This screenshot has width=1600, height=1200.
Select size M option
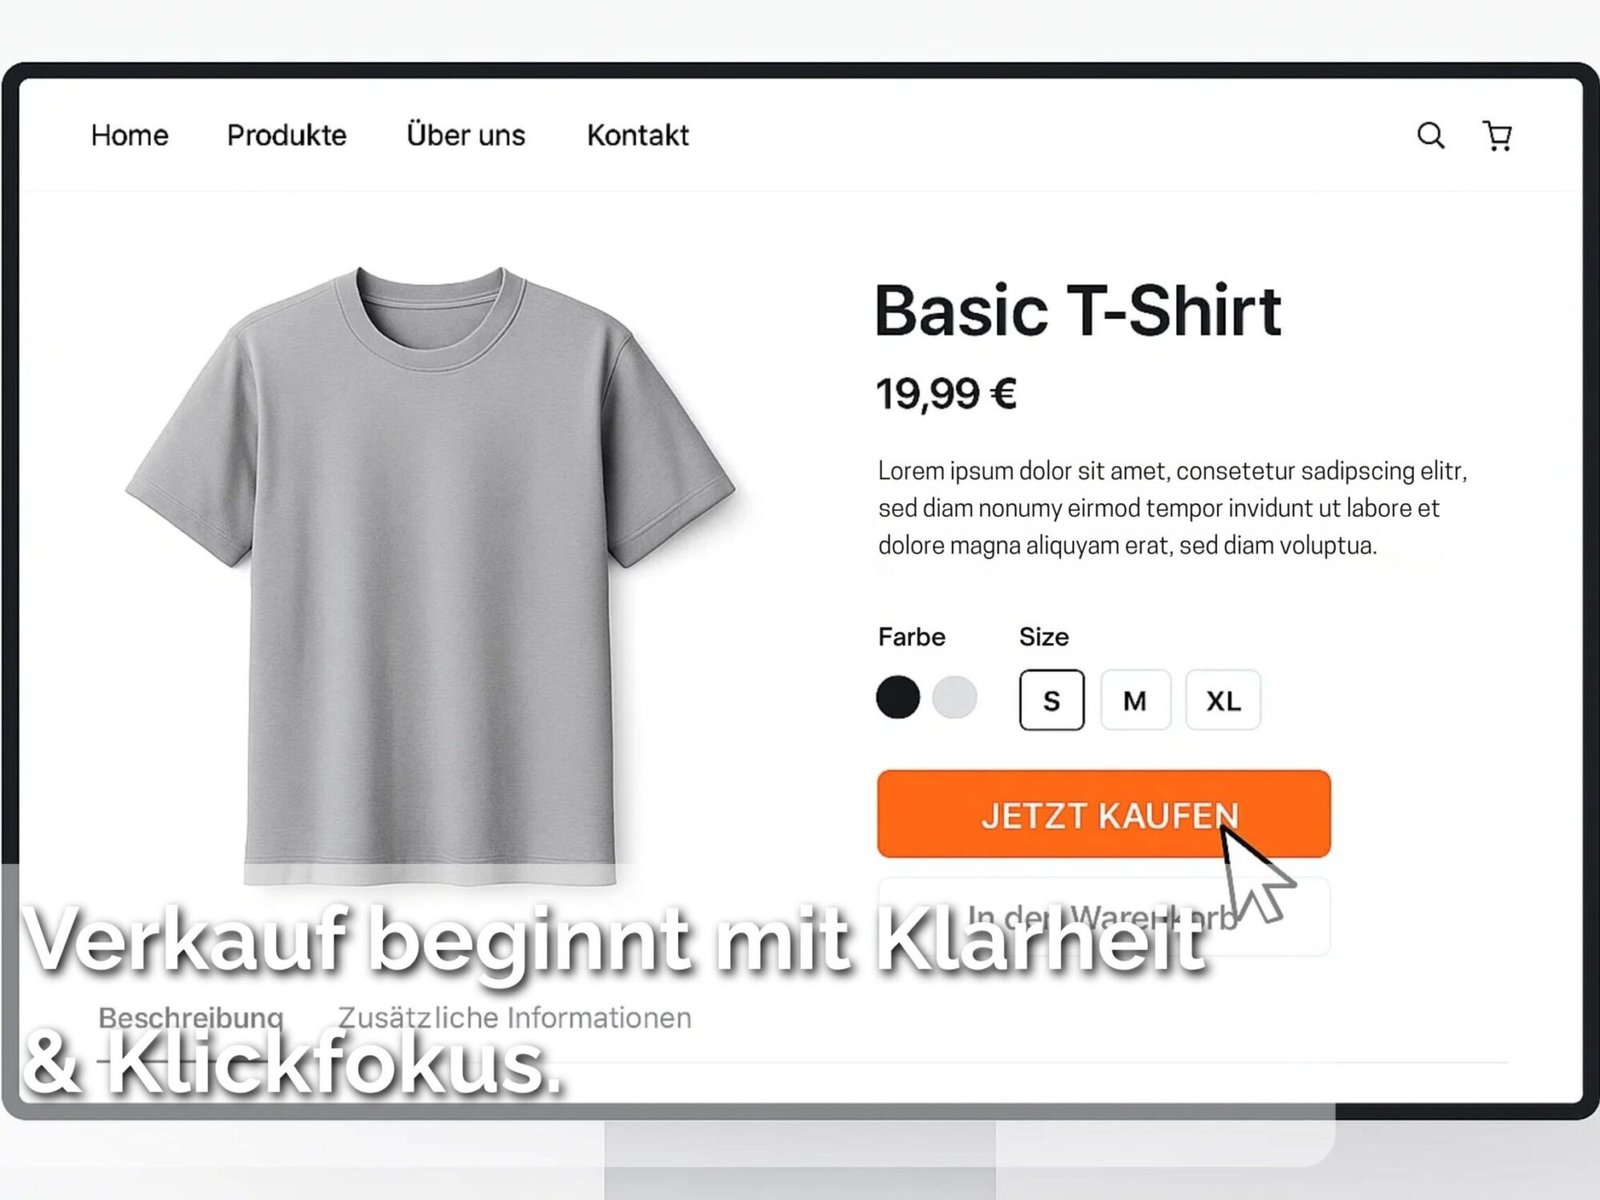[1135, 700]
